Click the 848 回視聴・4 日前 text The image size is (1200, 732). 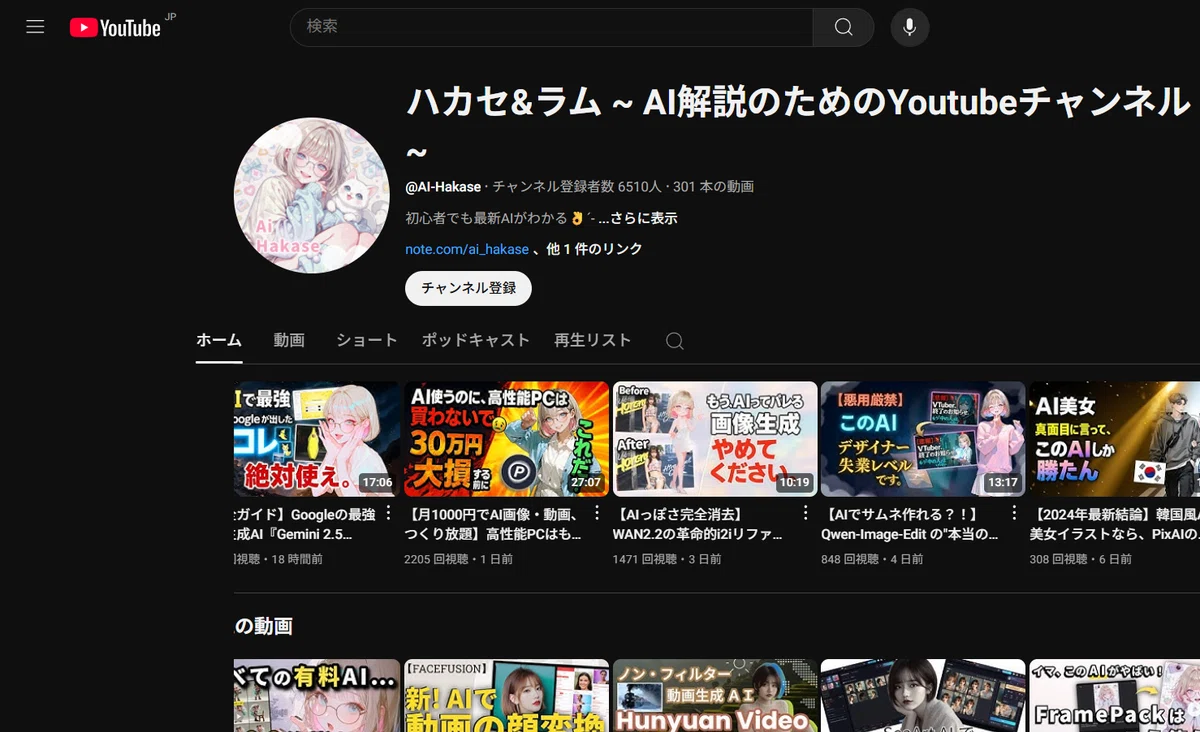[x=872, y=560]
